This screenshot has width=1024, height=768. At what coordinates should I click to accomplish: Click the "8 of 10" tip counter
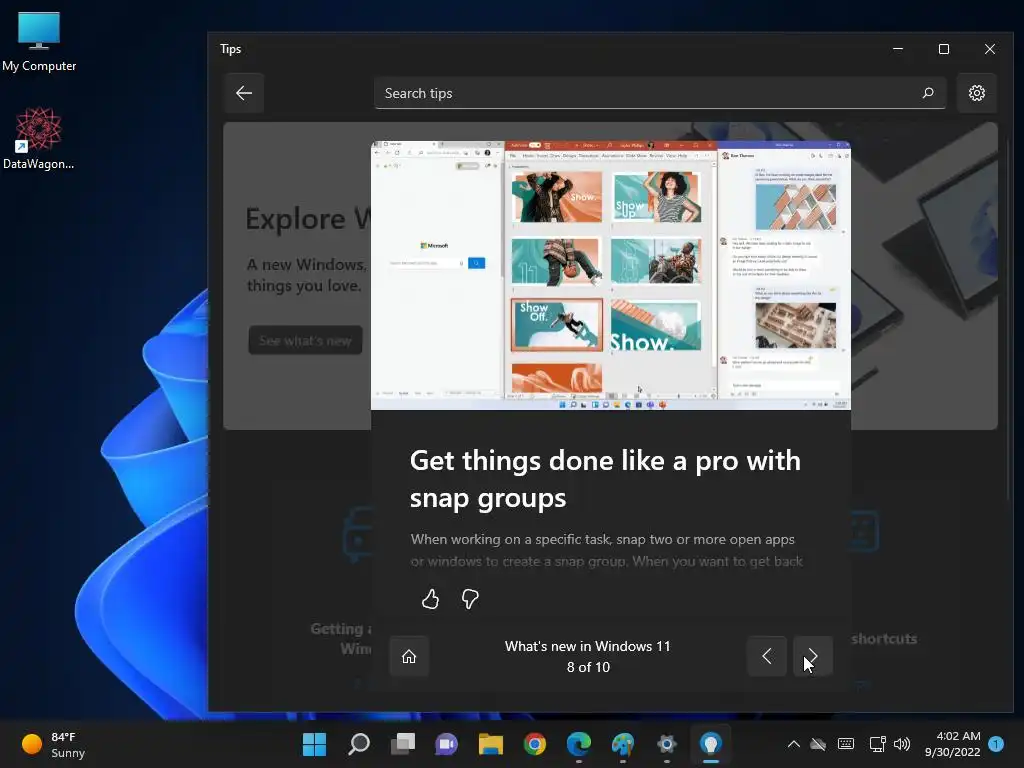point(588,667)
